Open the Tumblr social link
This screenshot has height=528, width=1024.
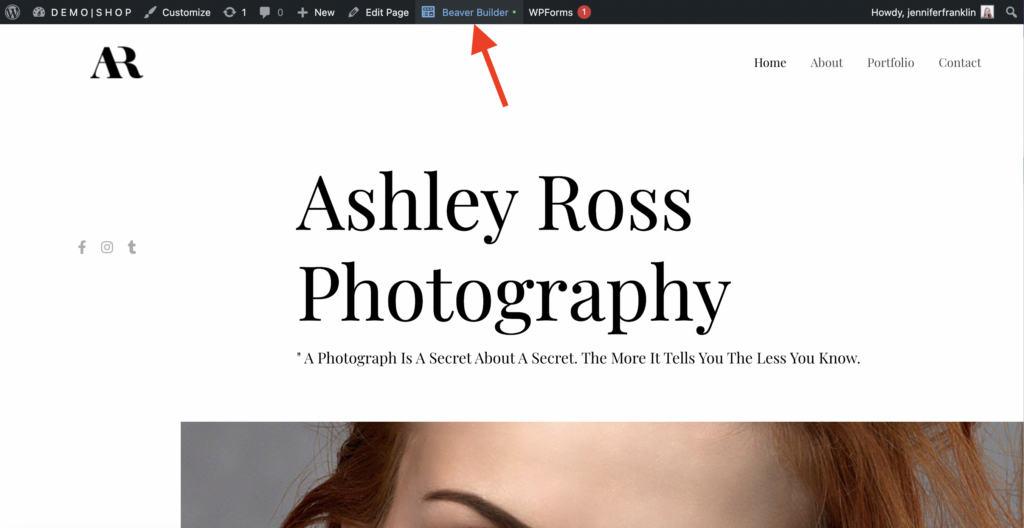(132, 247)
